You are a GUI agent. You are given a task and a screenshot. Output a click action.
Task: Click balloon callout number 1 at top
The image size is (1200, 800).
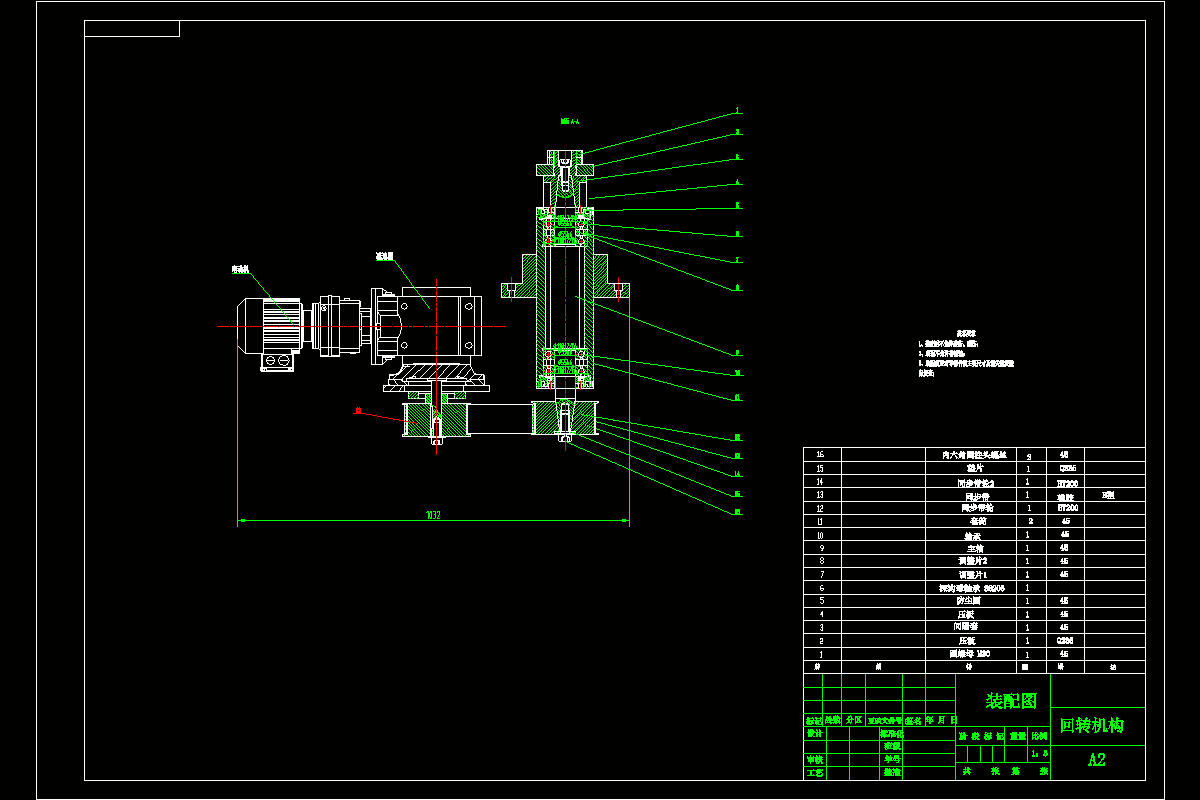point(738,111)
